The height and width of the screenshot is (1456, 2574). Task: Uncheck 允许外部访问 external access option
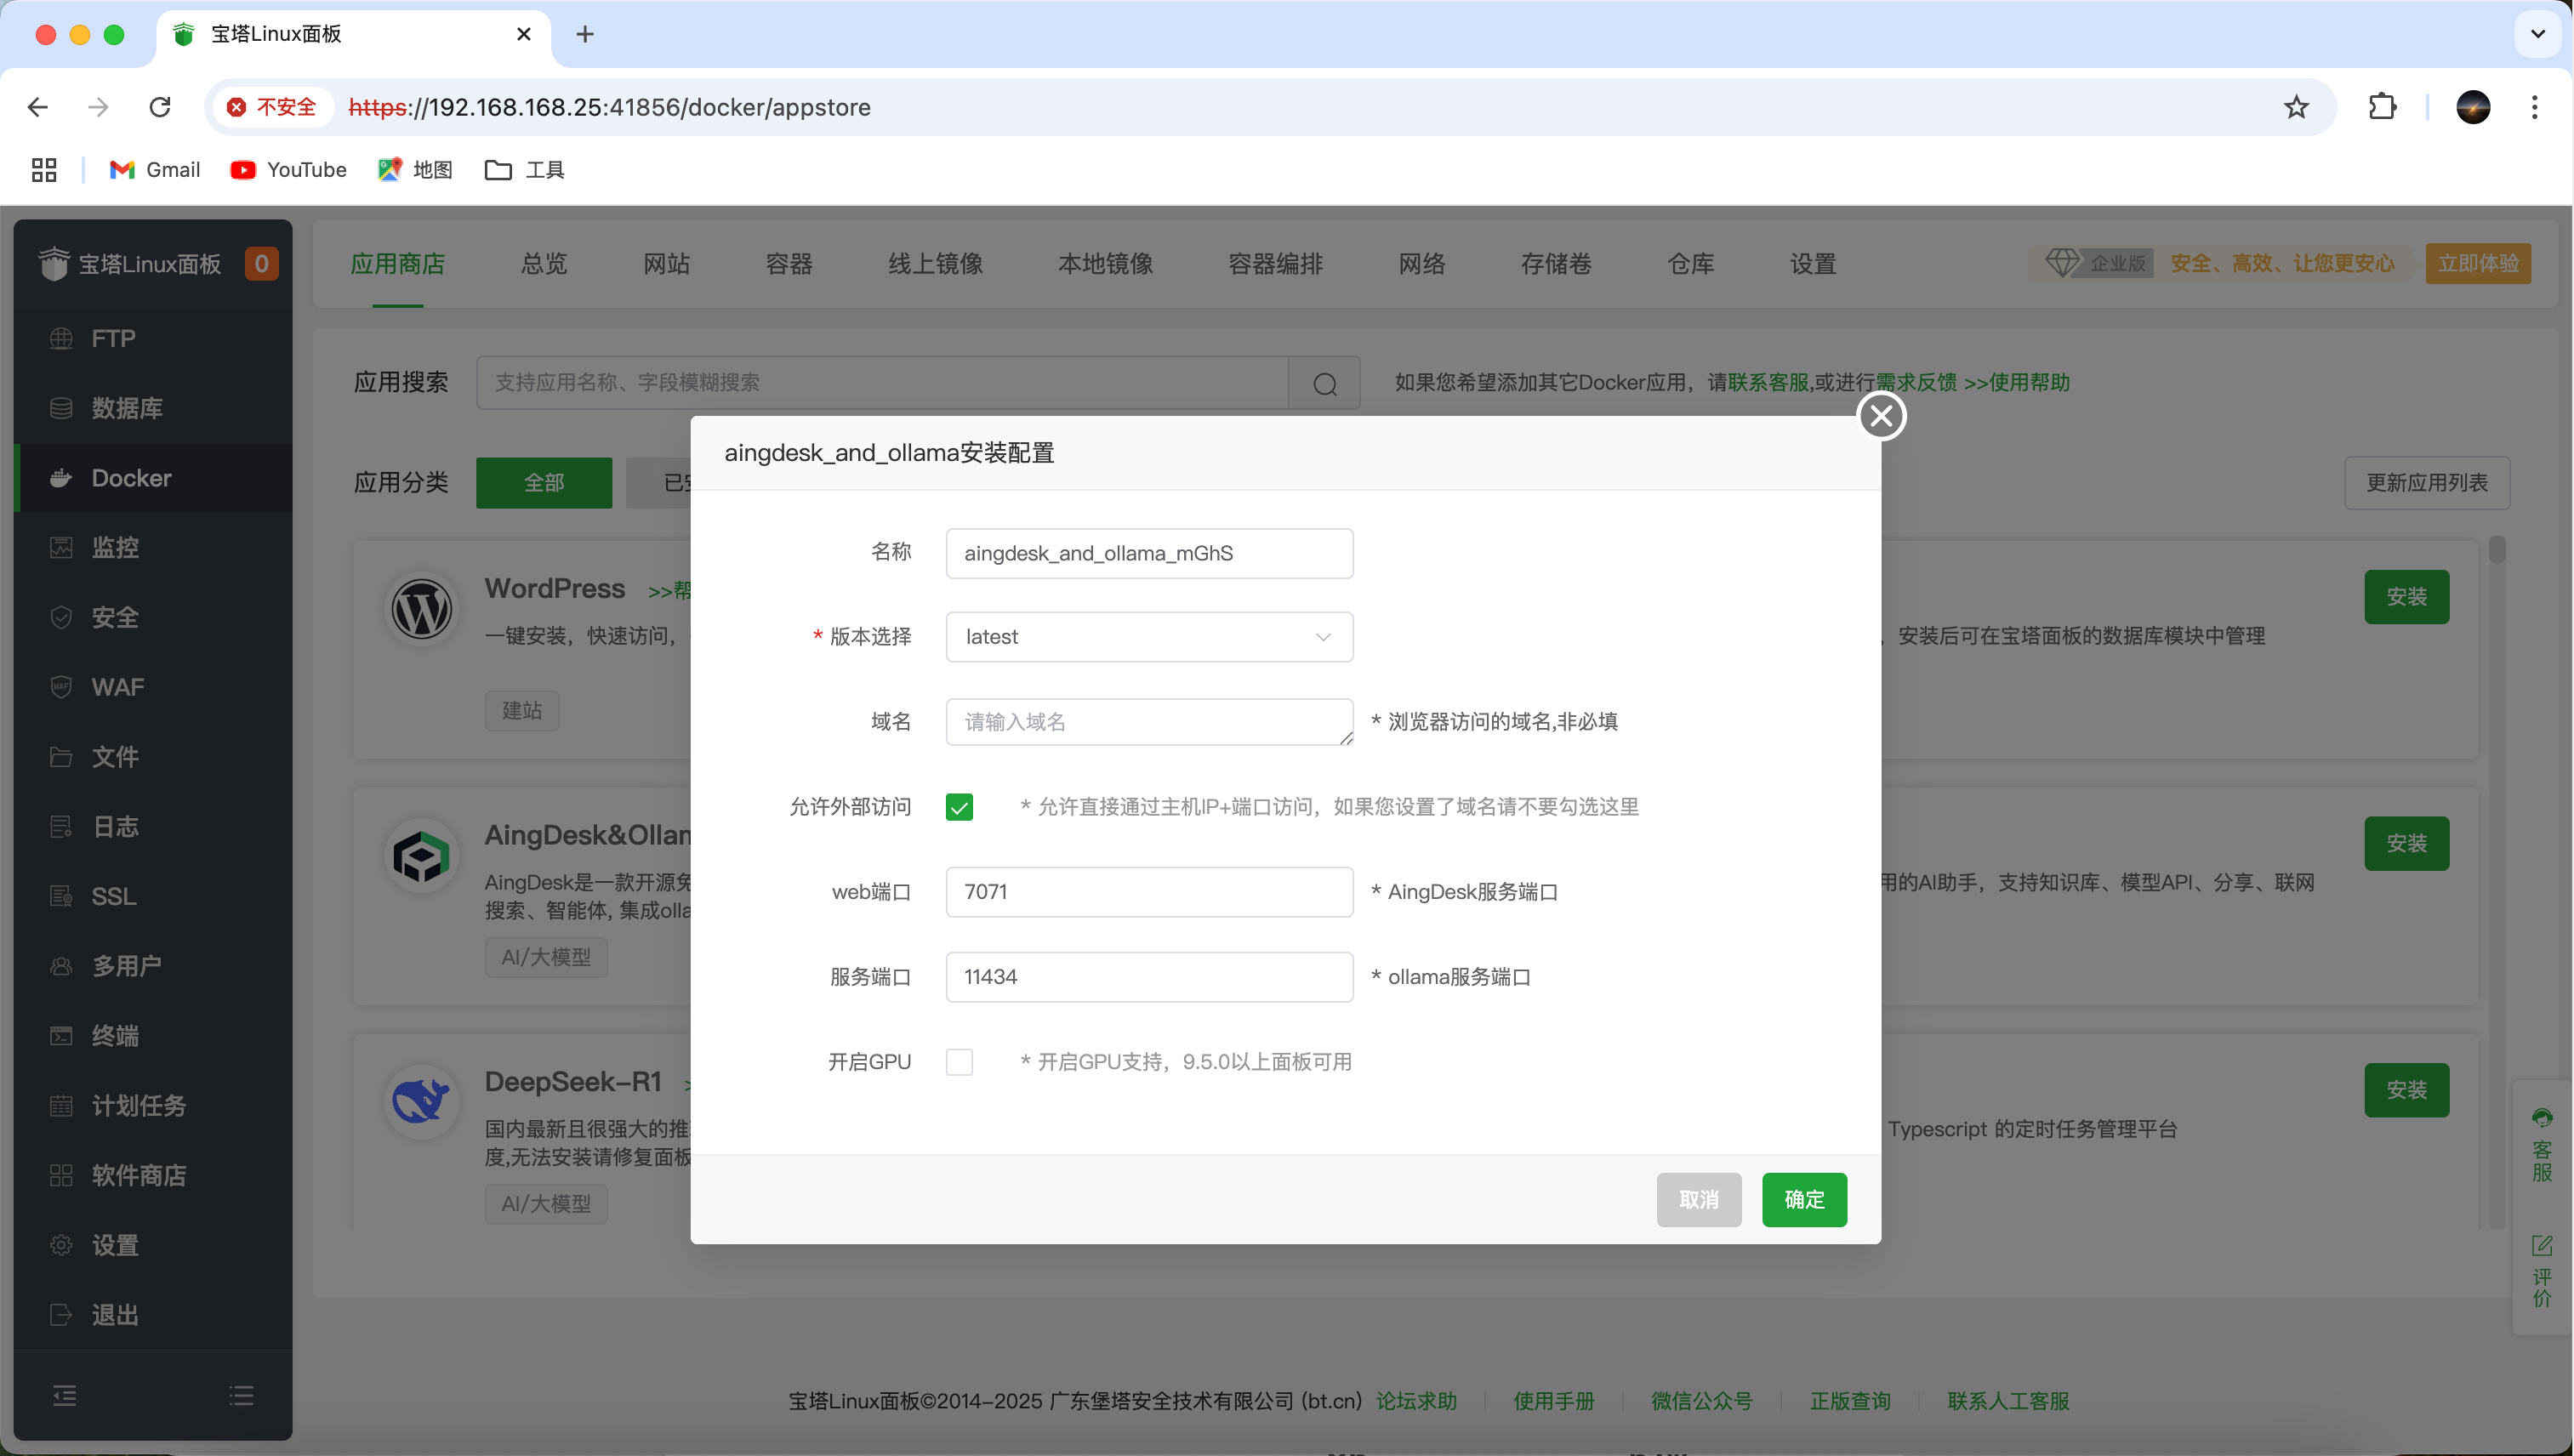click(x=959, y=806)
